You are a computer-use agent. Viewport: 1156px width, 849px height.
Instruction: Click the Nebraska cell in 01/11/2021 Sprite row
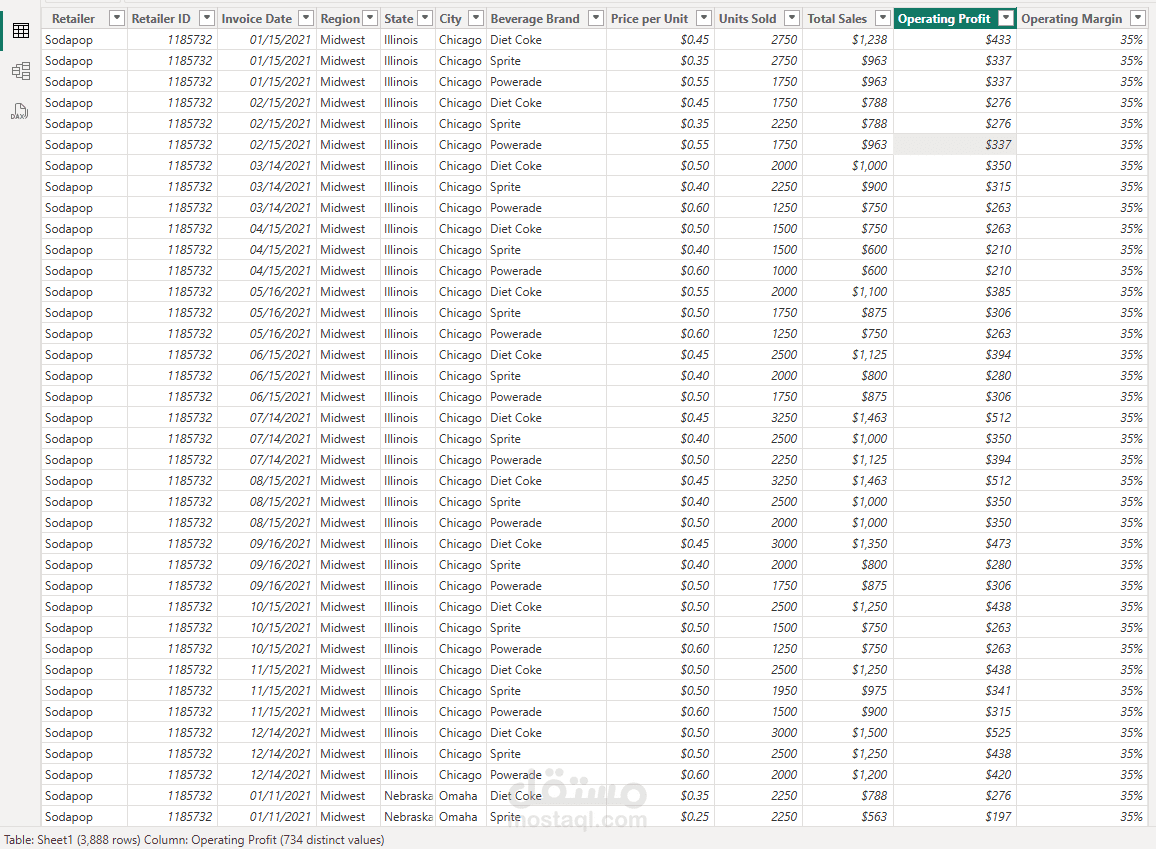click(x=408, y=817)
